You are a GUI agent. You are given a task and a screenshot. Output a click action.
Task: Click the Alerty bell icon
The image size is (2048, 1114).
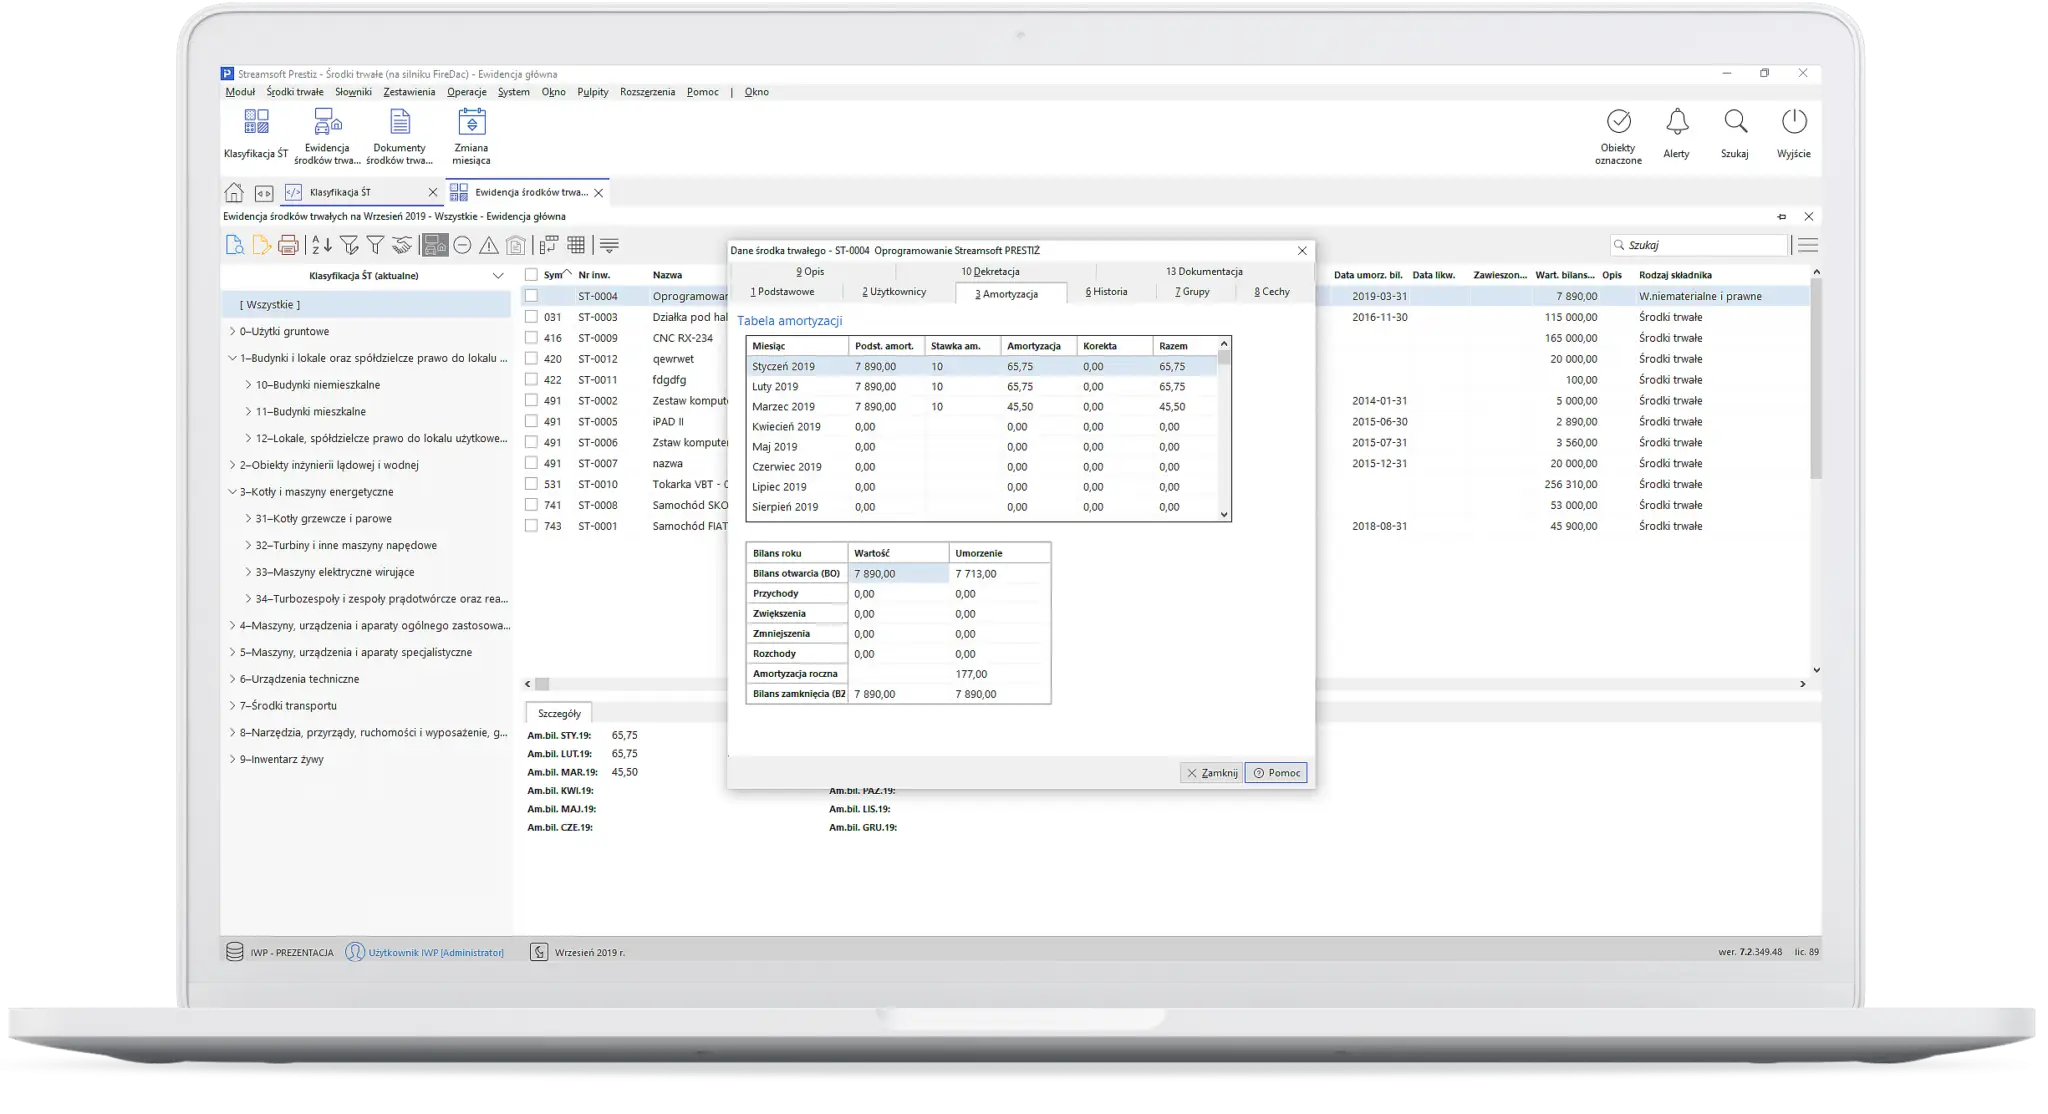click(x=1677, y=122)
